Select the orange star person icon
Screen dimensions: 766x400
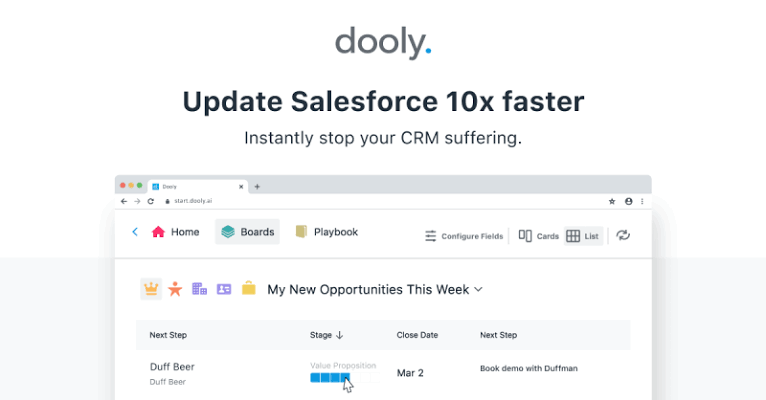click(175, 289)
